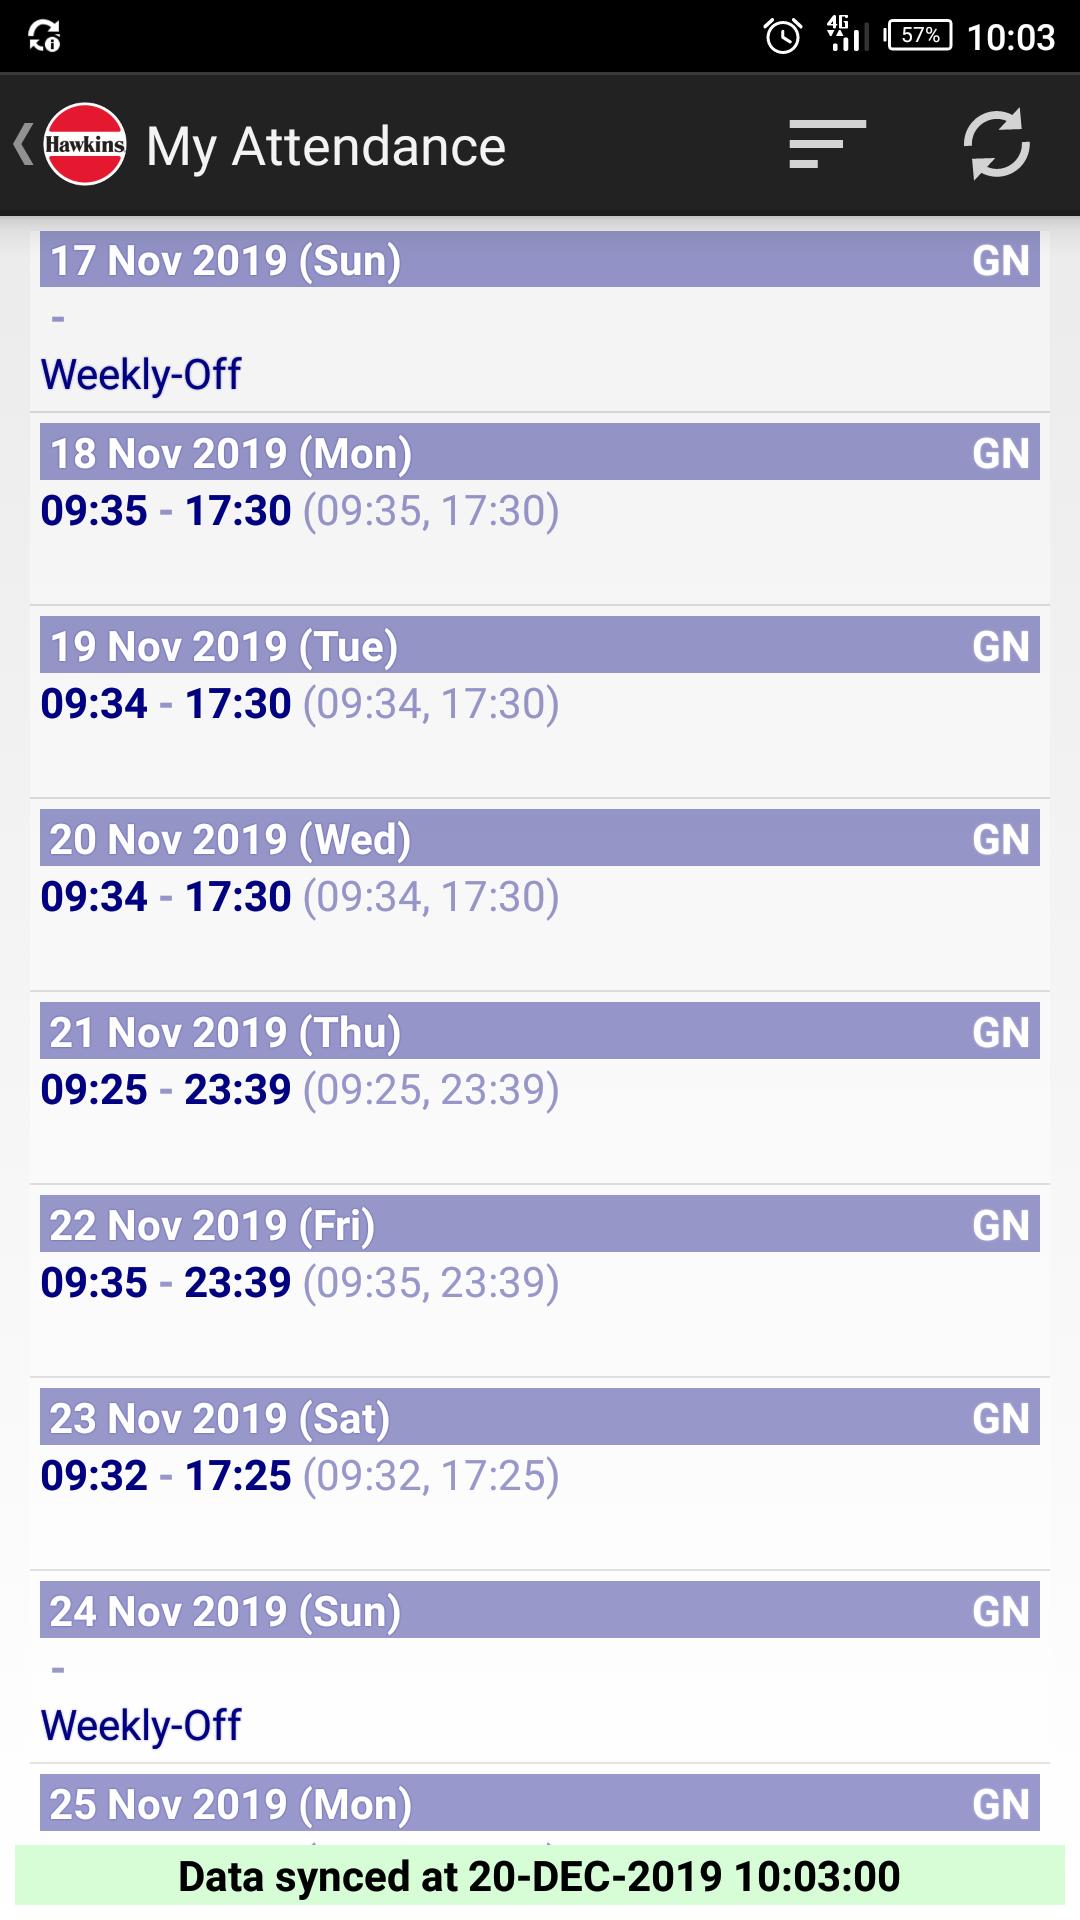
Task: Tap GN shift code on 22 Nov
Action: coord(1001,1225)
